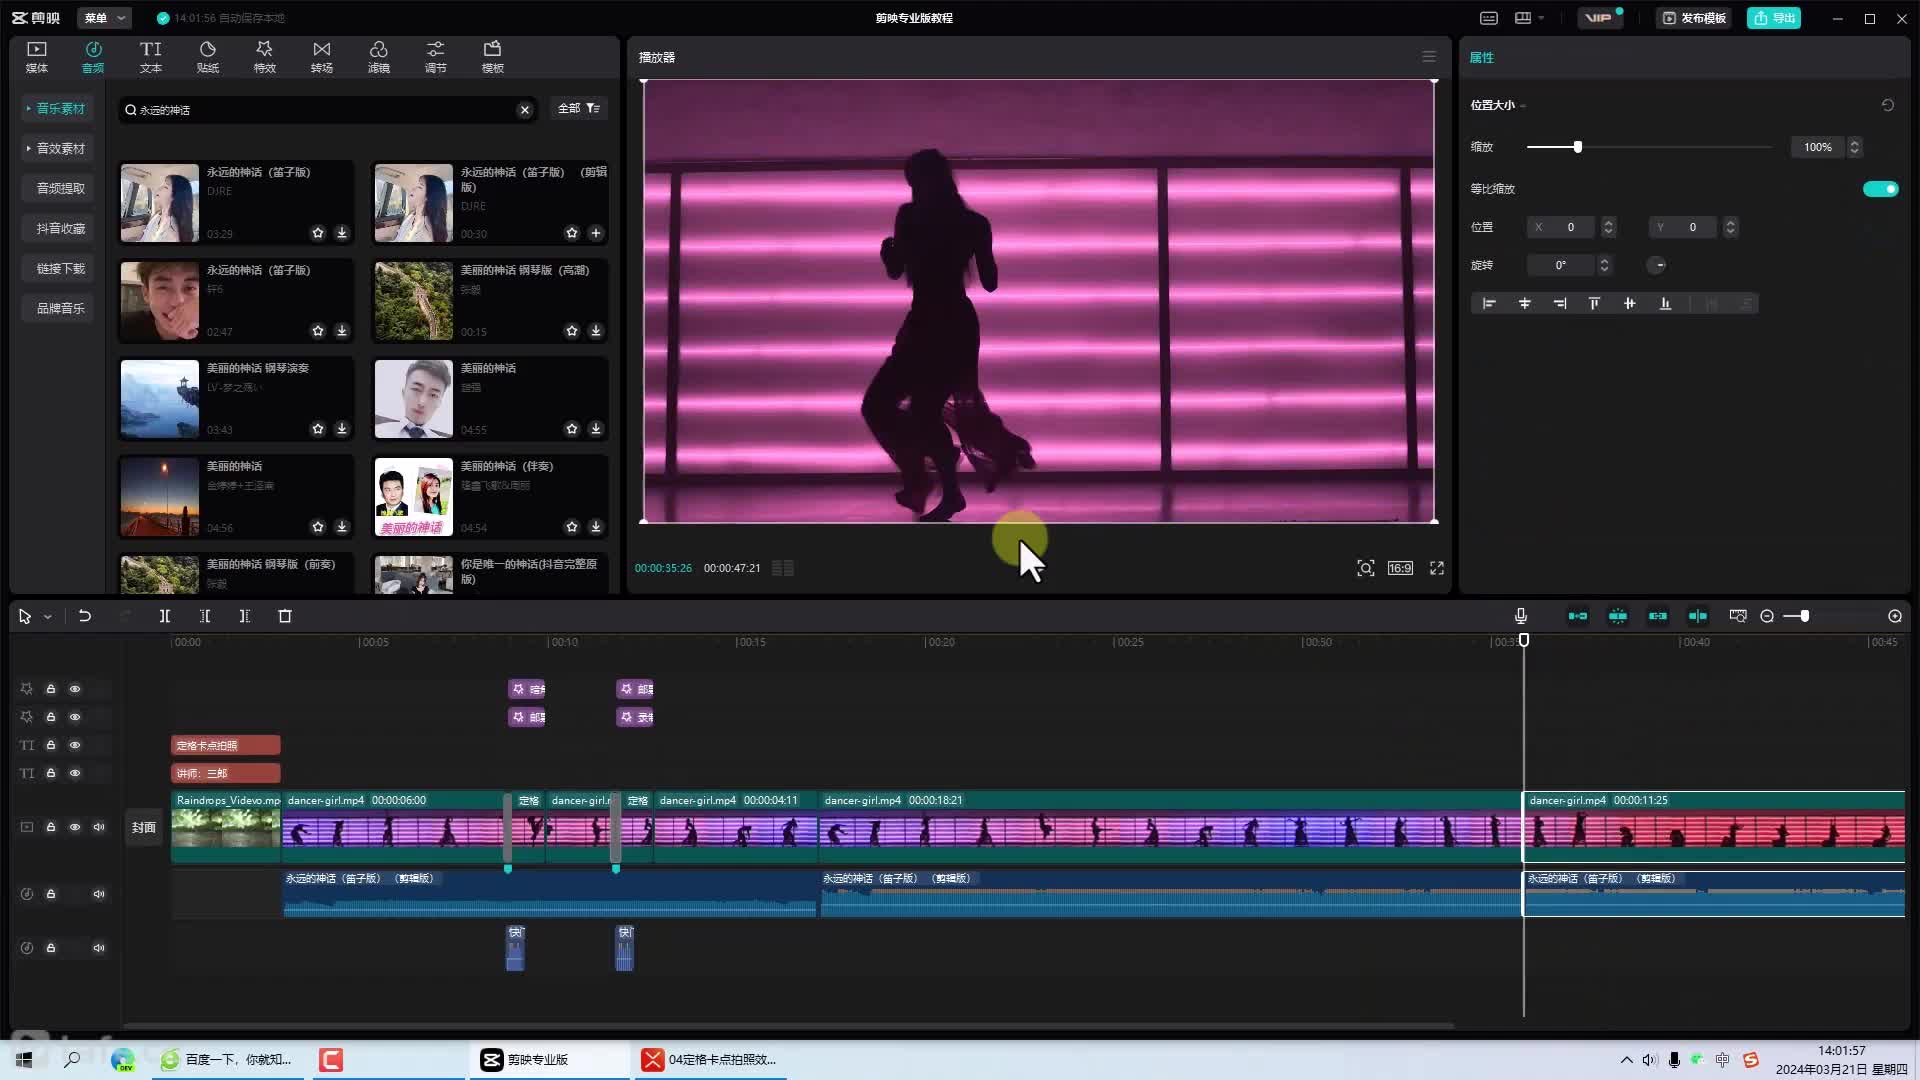Switch to the 转场 (Transitions) tab
The height and width of the screenshot is (1080, 1920).
click(x=321, y=57)
